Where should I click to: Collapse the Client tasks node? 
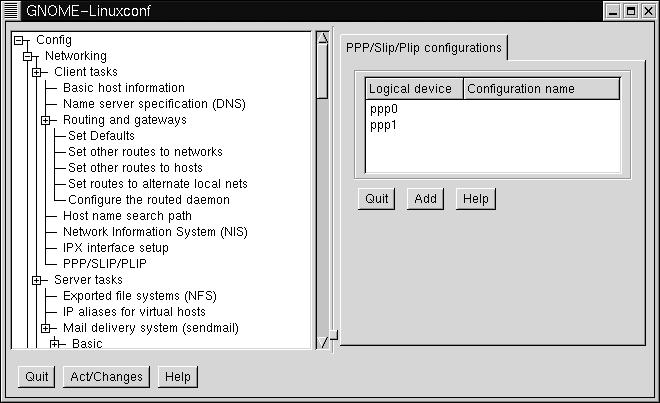pos(38,72)
